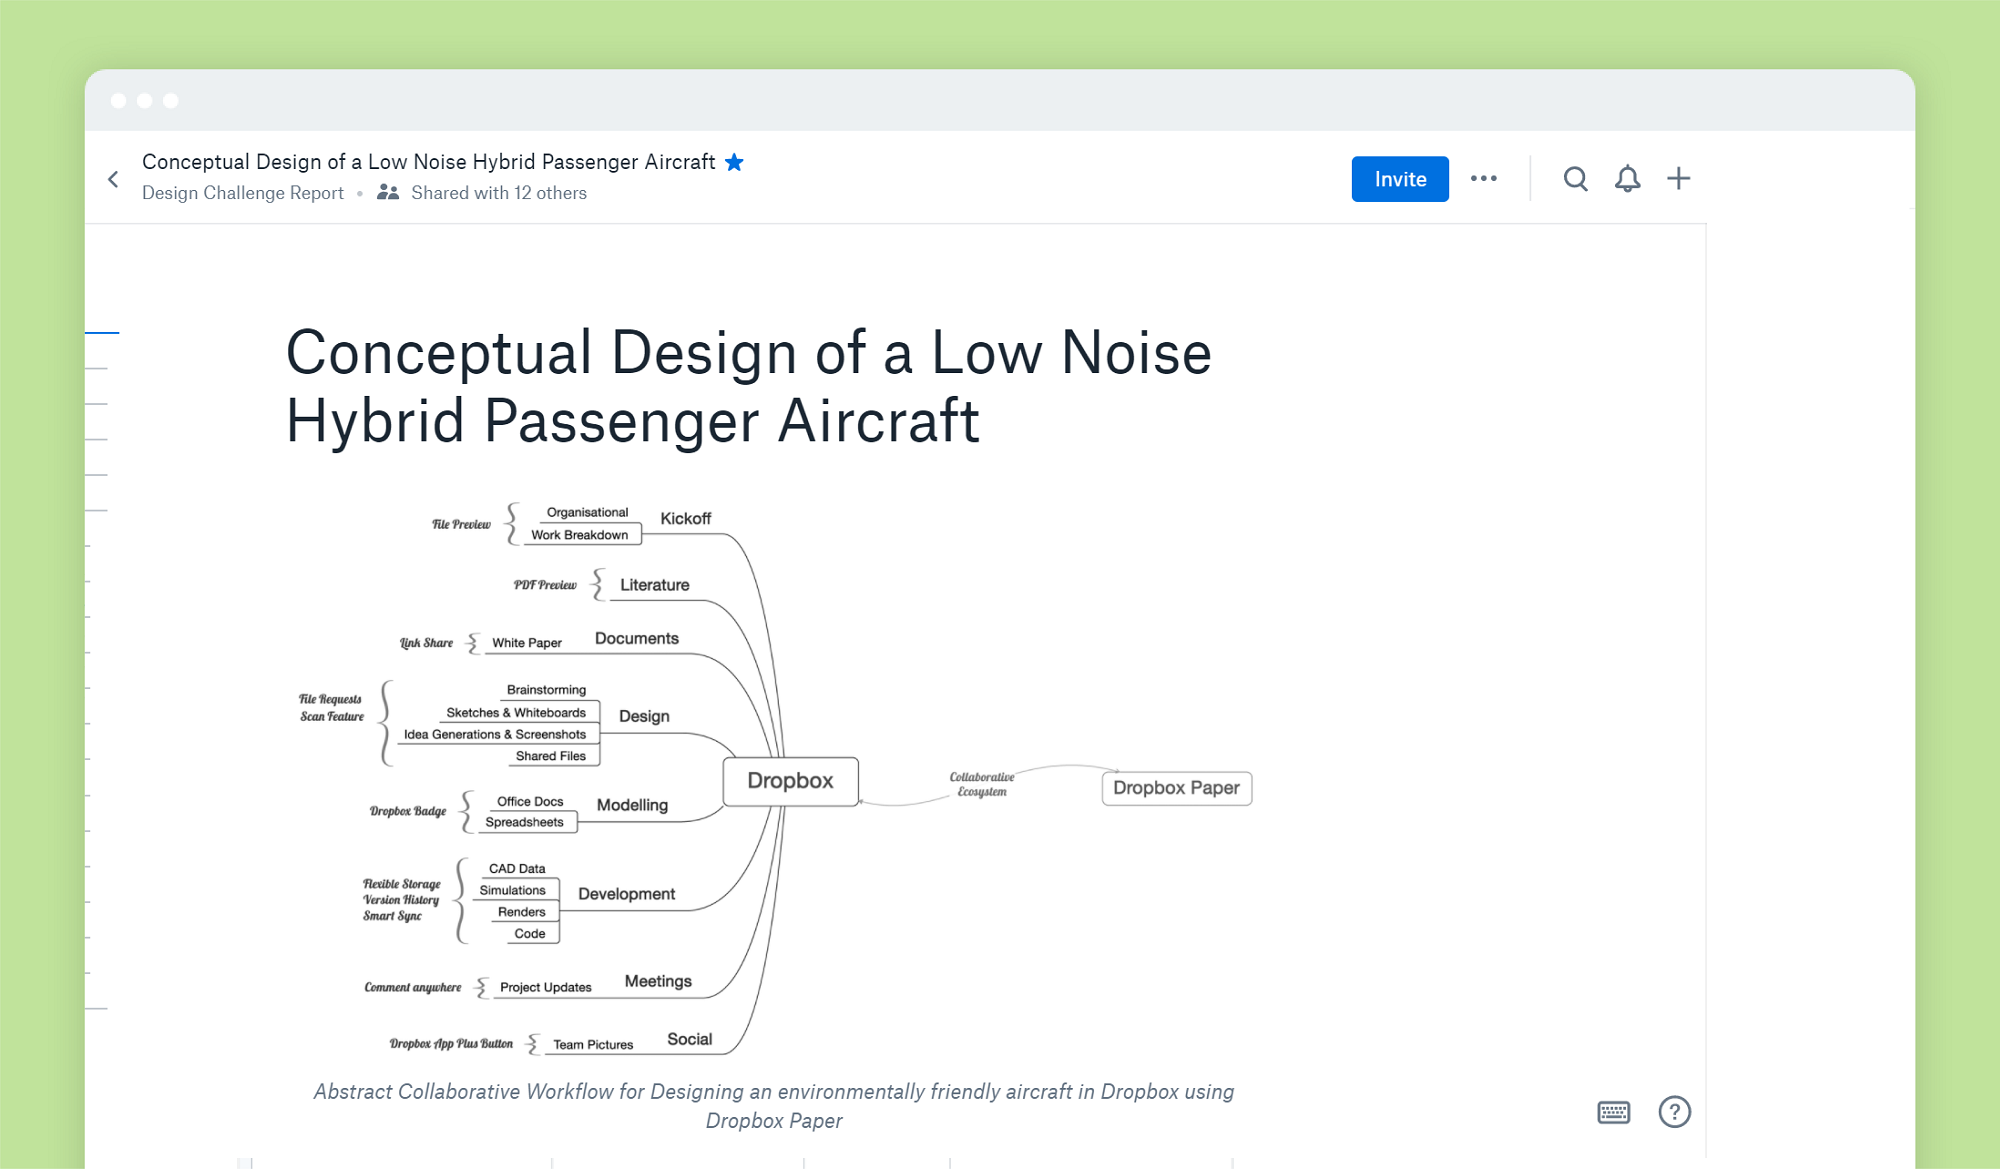The image size is (2000, 1169).
Task: Click the Dropbox Paper node in diagram
Action: click(1177, 788)
